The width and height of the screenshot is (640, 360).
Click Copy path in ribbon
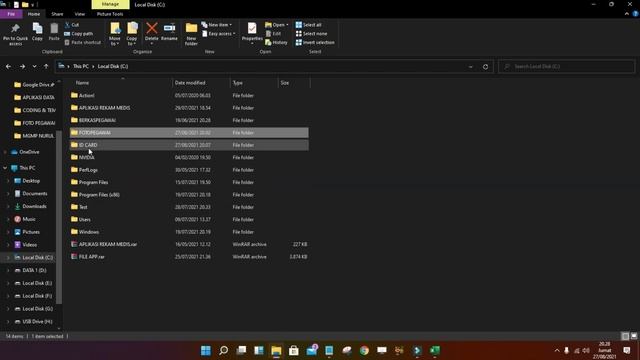point(79,33)
